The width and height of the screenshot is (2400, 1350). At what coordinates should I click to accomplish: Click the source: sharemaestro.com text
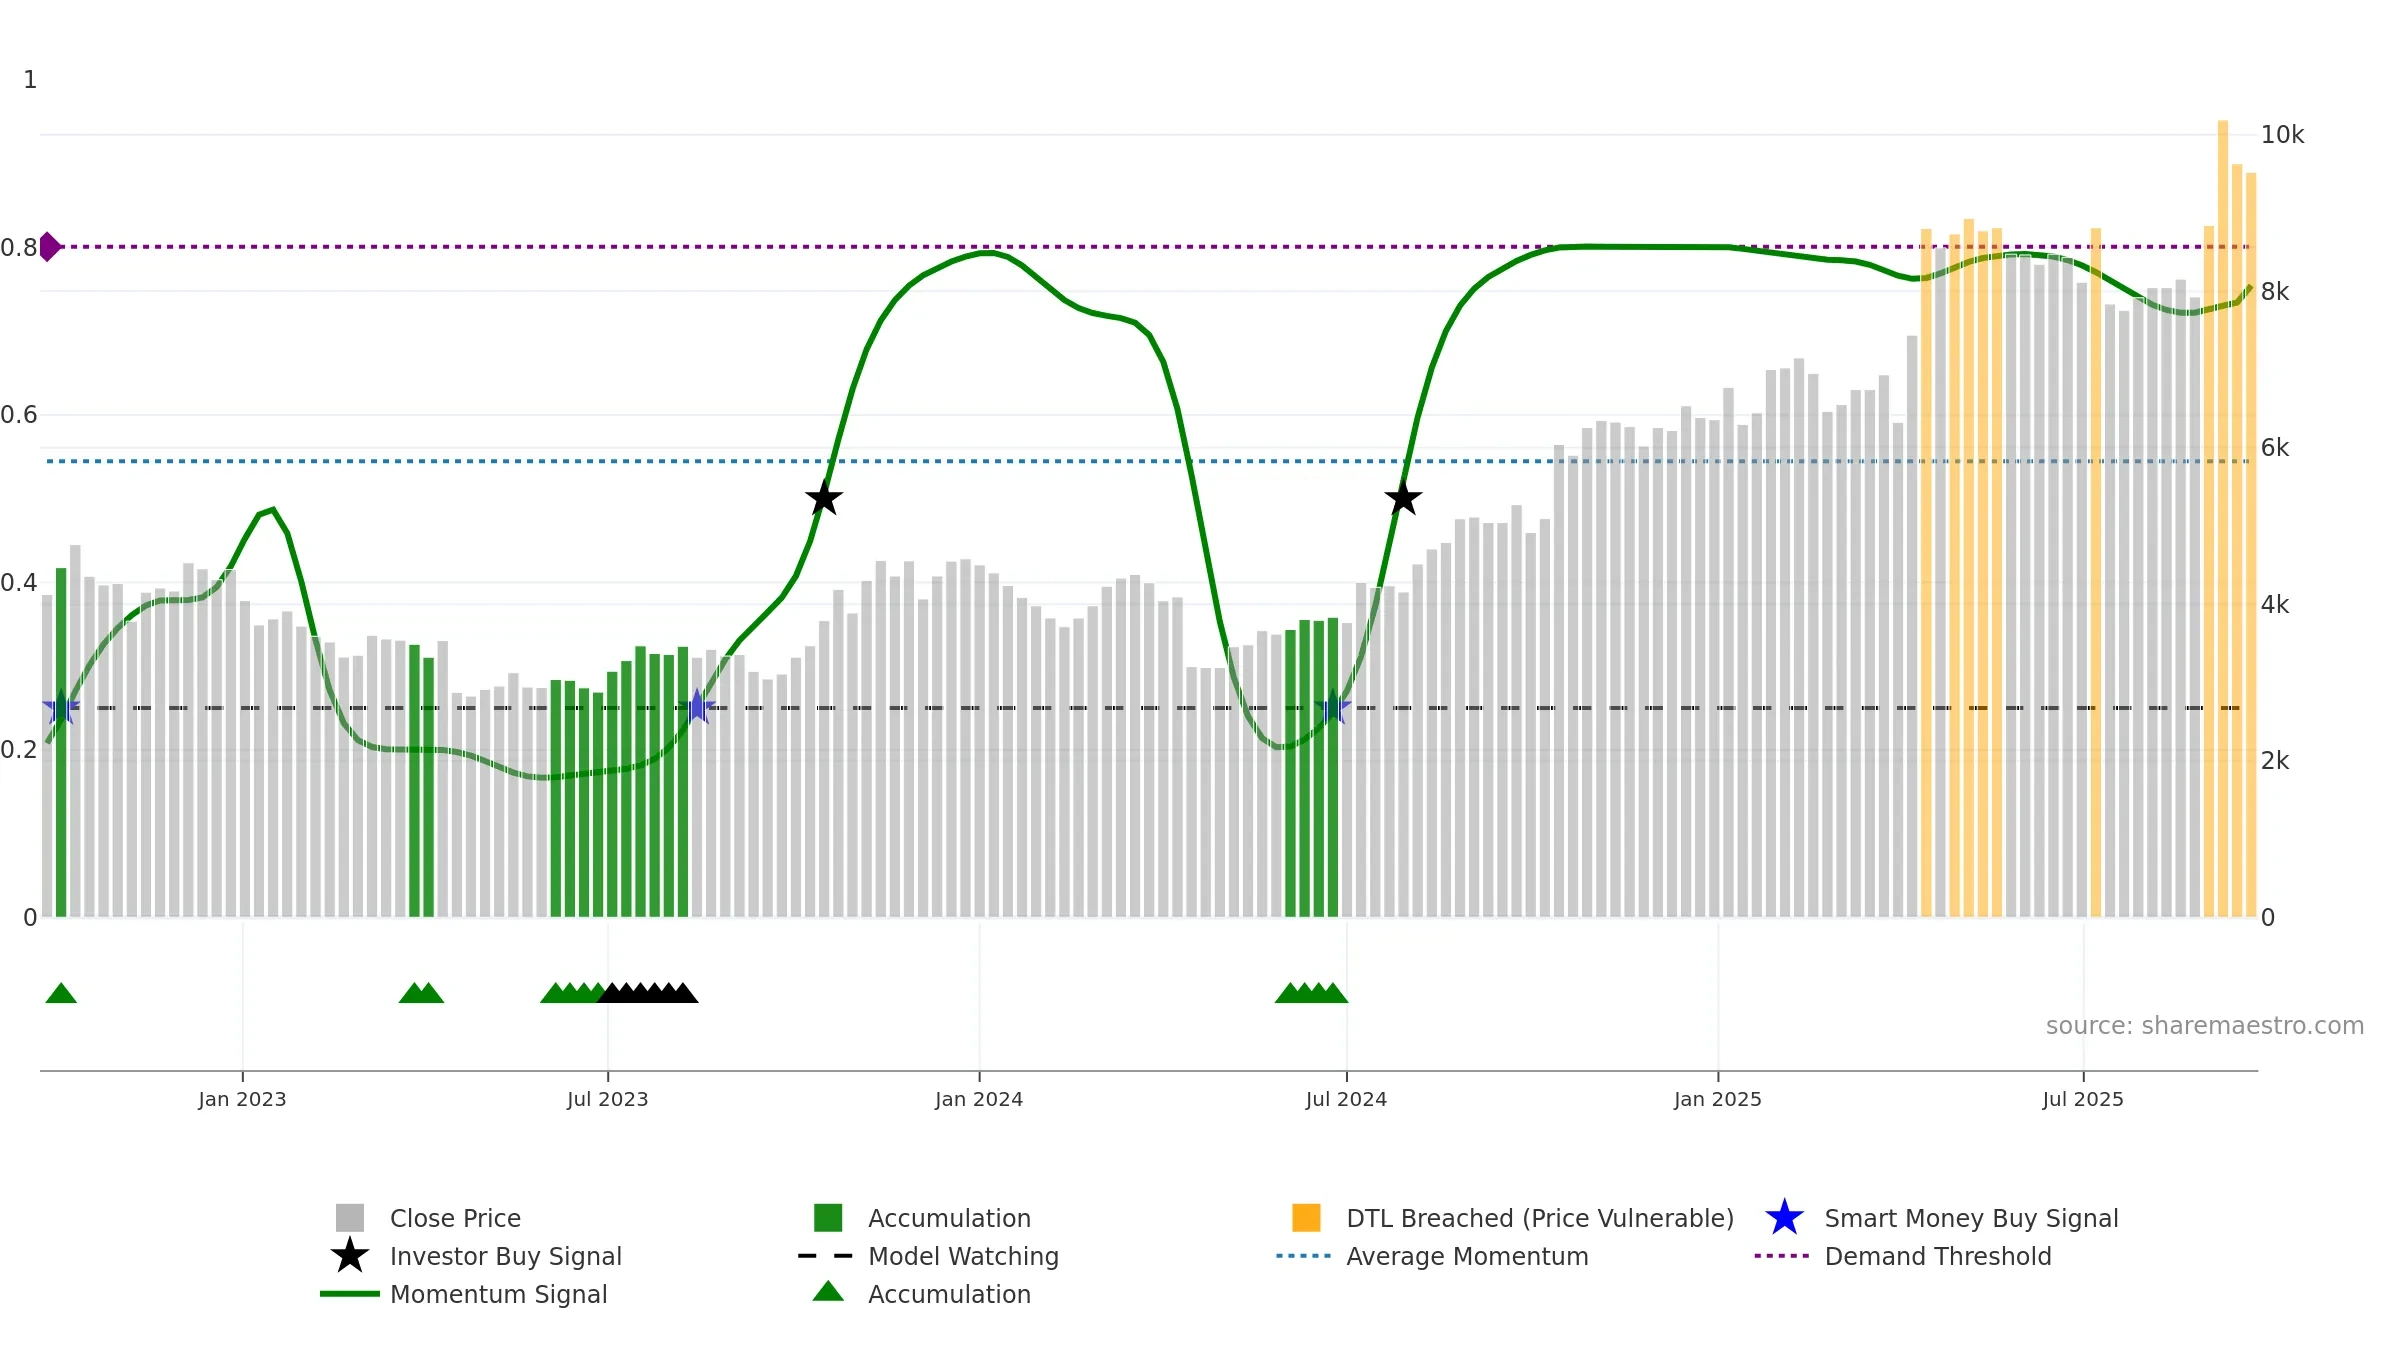coord(2205,1026)
